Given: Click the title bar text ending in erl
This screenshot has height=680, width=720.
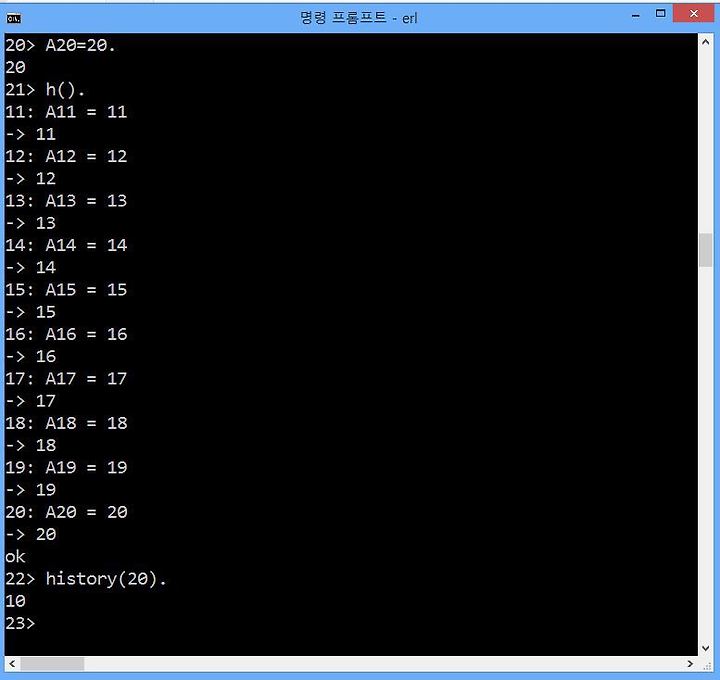Looking at the screenshot, I should point(359,18).
